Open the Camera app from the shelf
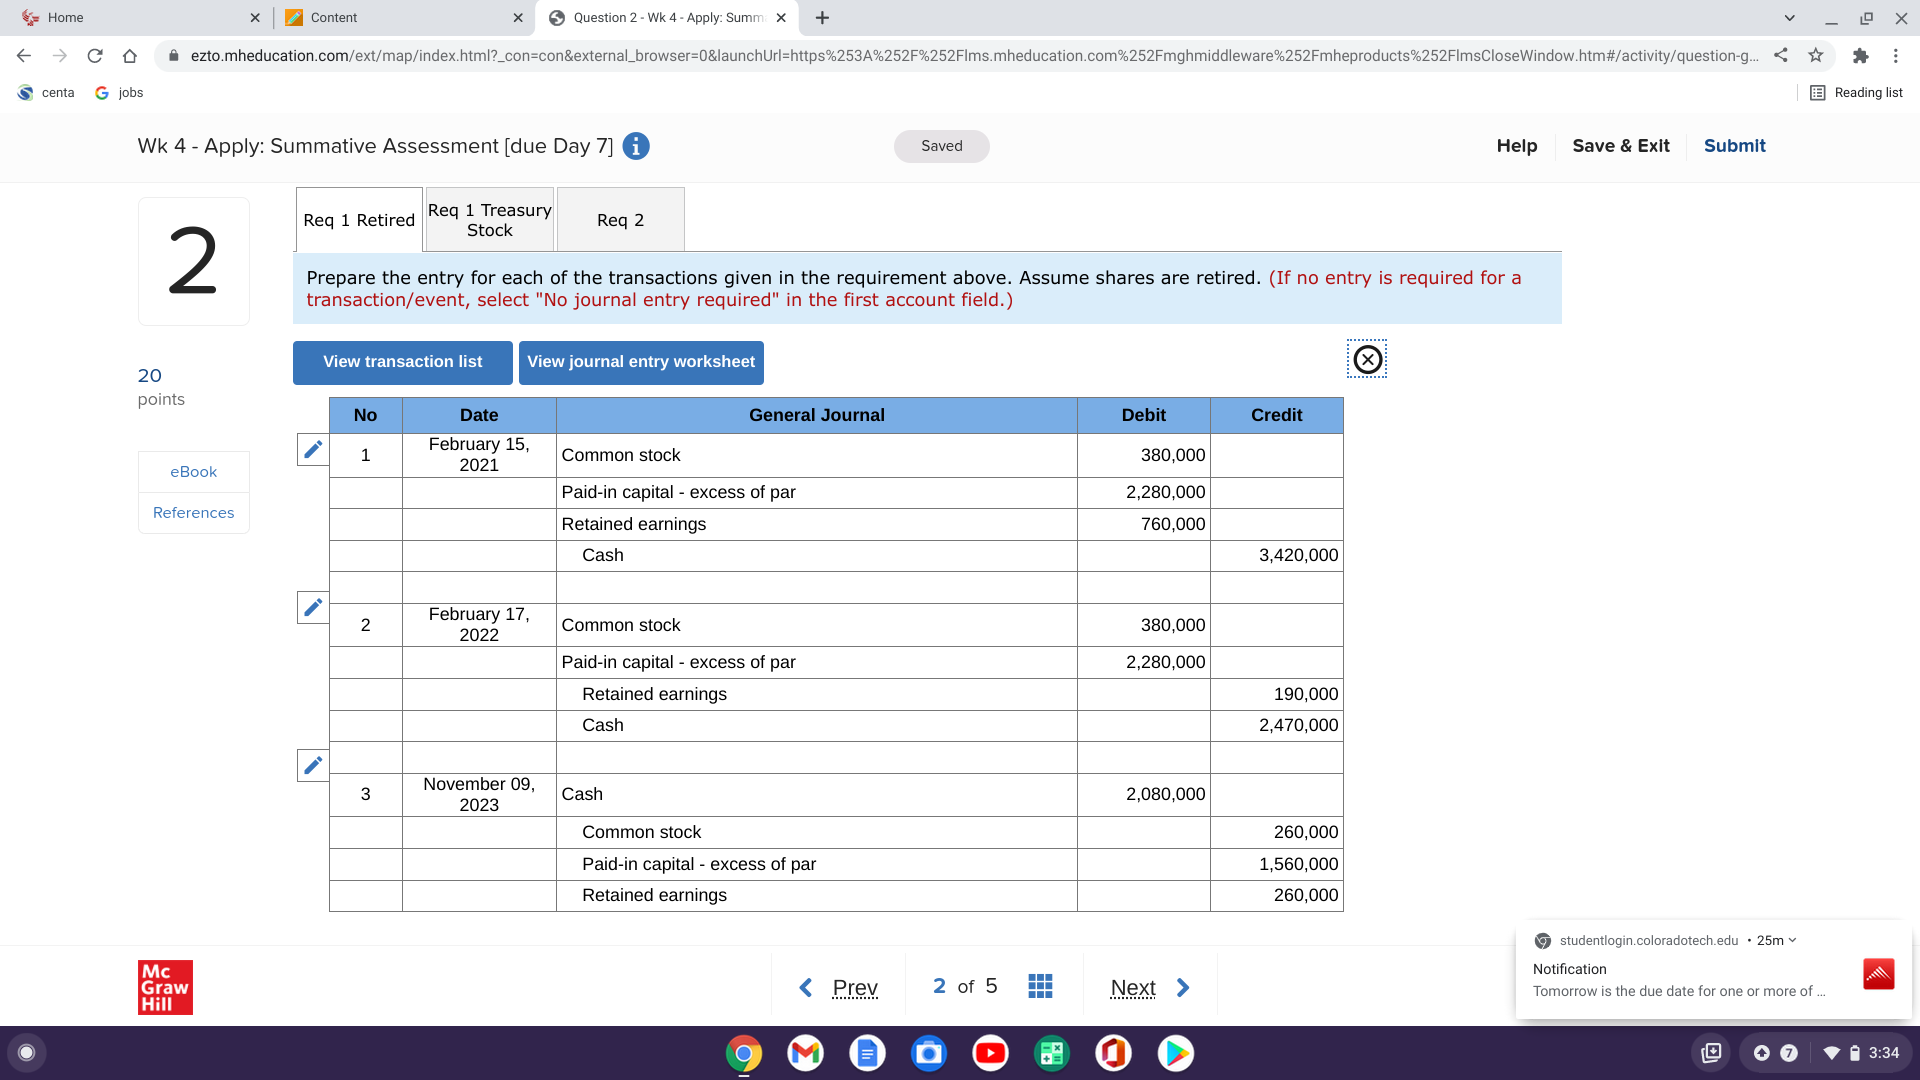Image resolution: width=1920 pixels, height=1080 pixels. click(929, 1053)
